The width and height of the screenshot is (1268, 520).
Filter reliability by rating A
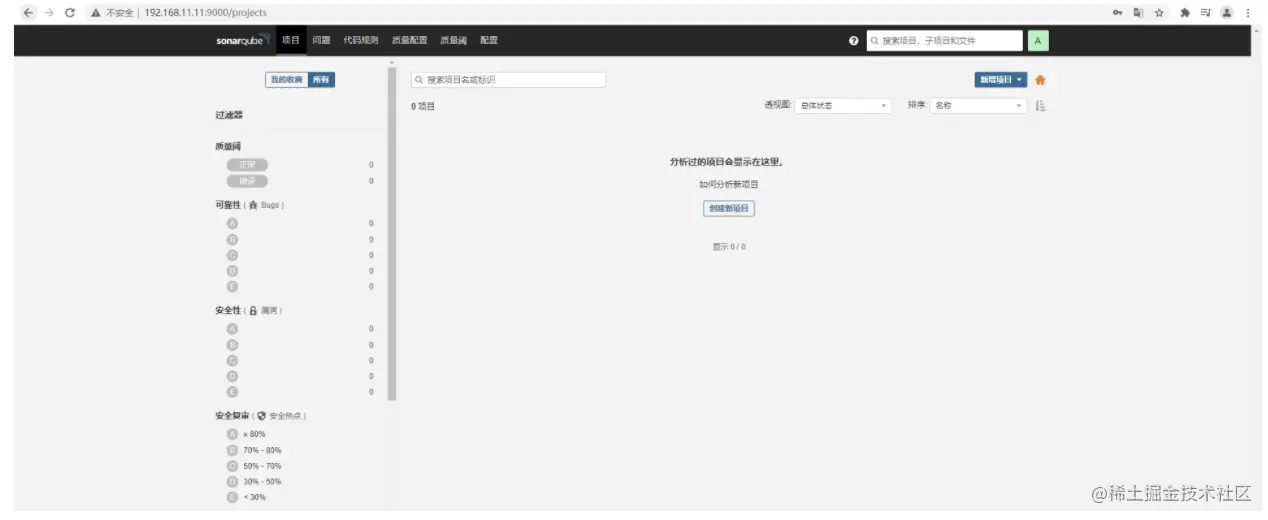point(233,223)
